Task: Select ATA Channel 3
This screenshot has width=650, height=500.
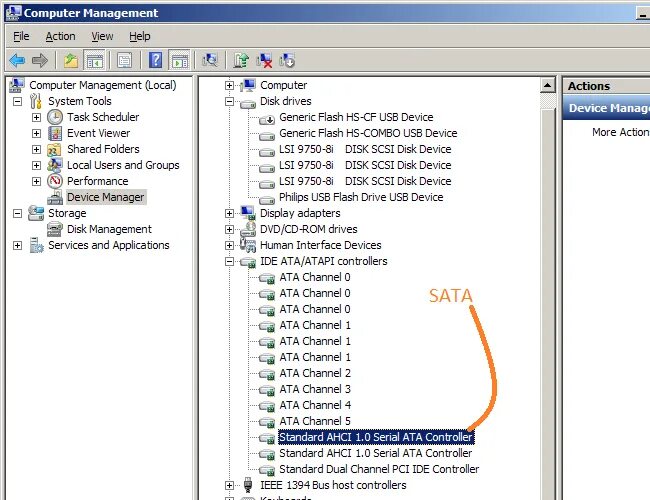Action: 315,389
